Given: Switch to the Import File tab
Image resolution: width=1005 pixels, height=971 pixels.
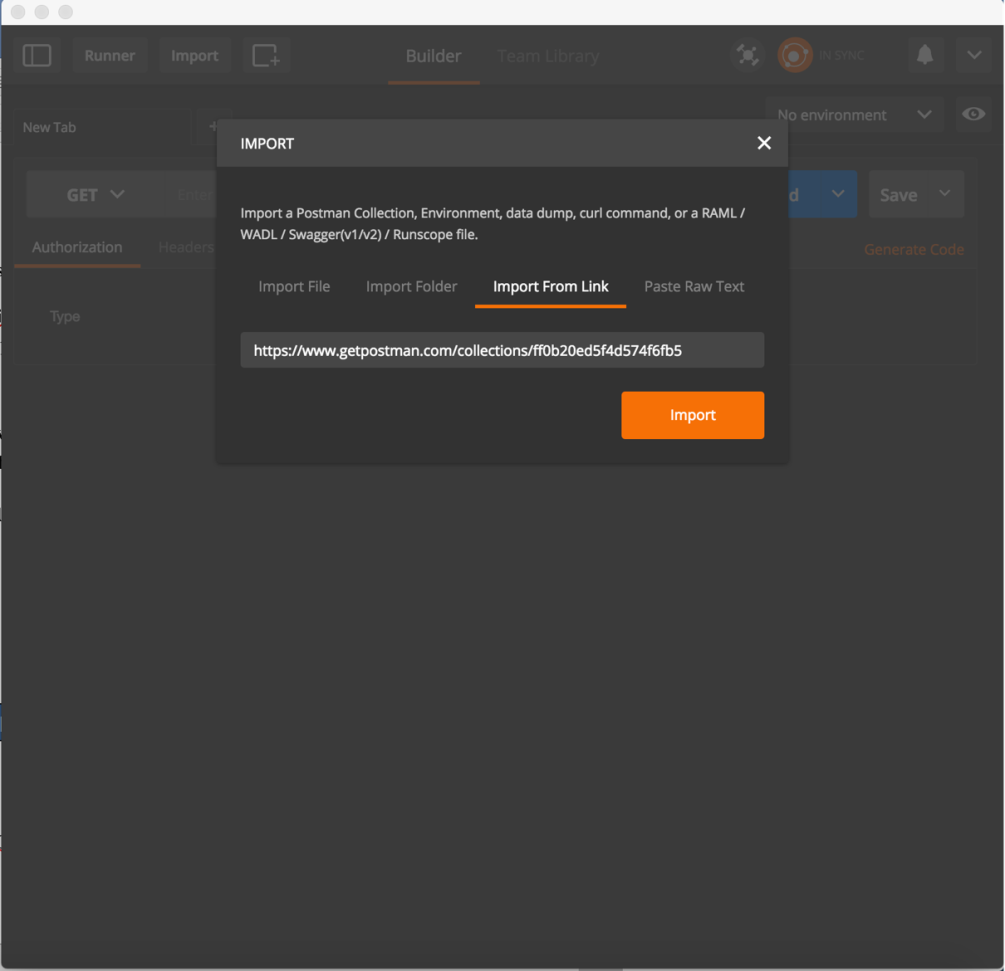Looking at the screenshot, I should coord(294,287).
